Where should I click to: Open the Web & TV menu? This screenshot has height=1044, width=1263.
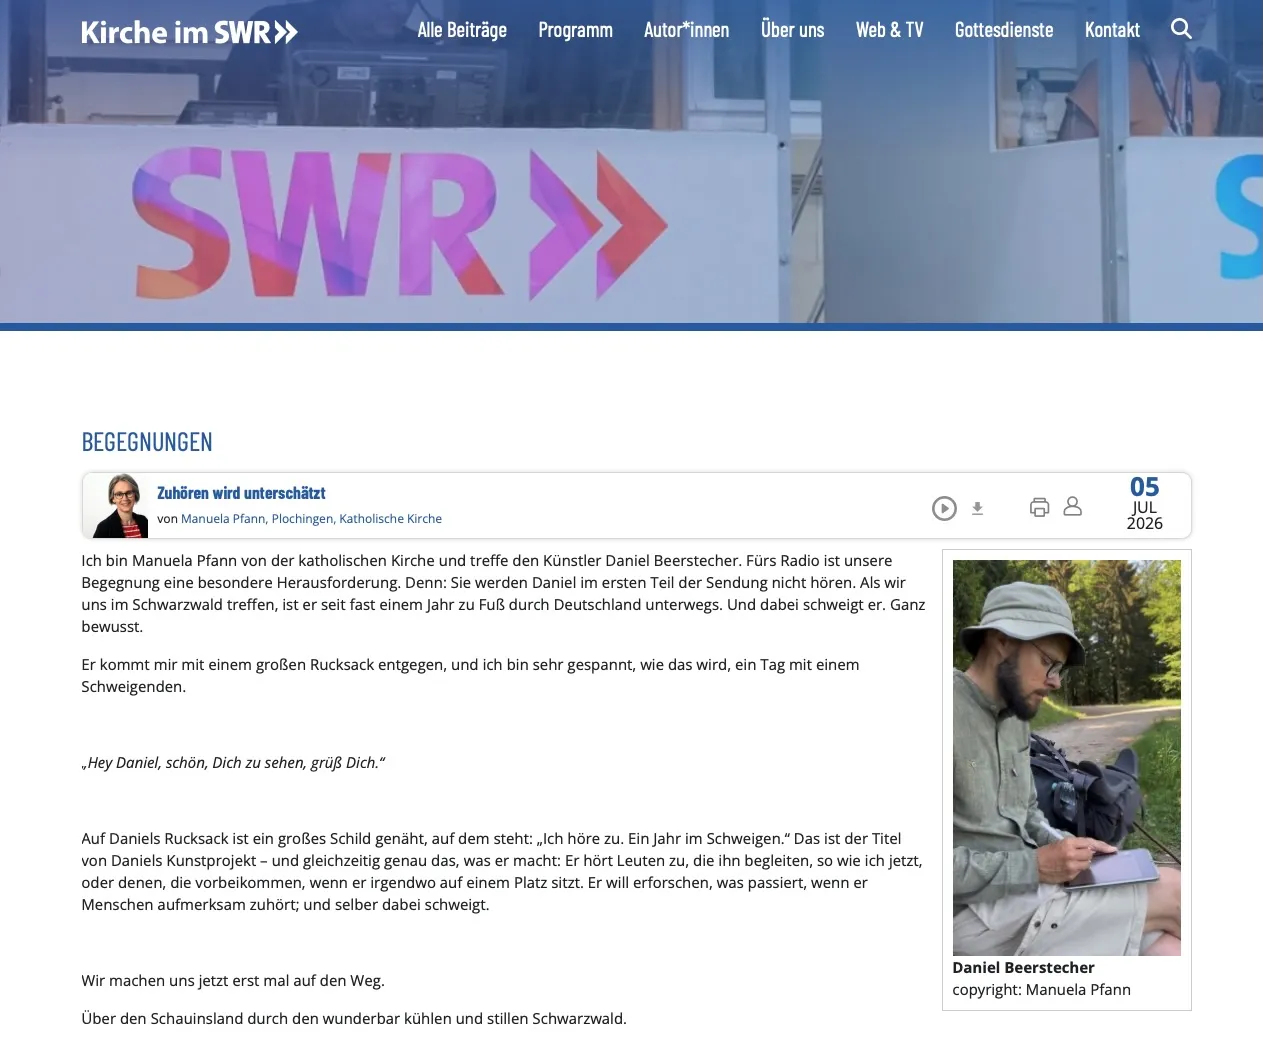click(889, 30)
